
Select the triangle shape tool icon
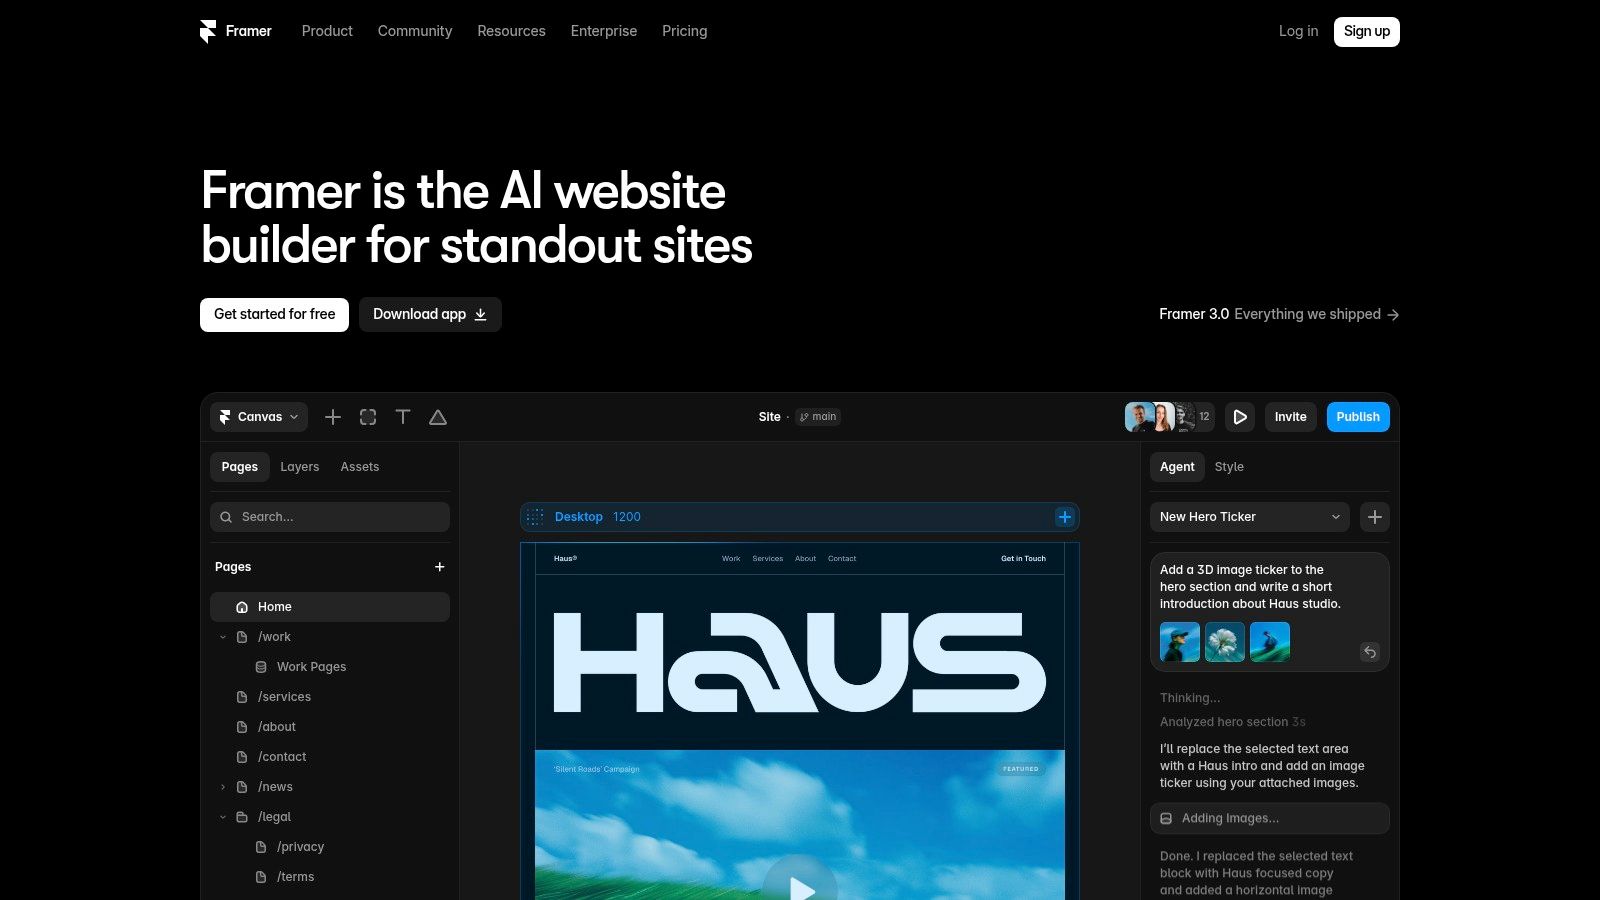click(438, 417)
